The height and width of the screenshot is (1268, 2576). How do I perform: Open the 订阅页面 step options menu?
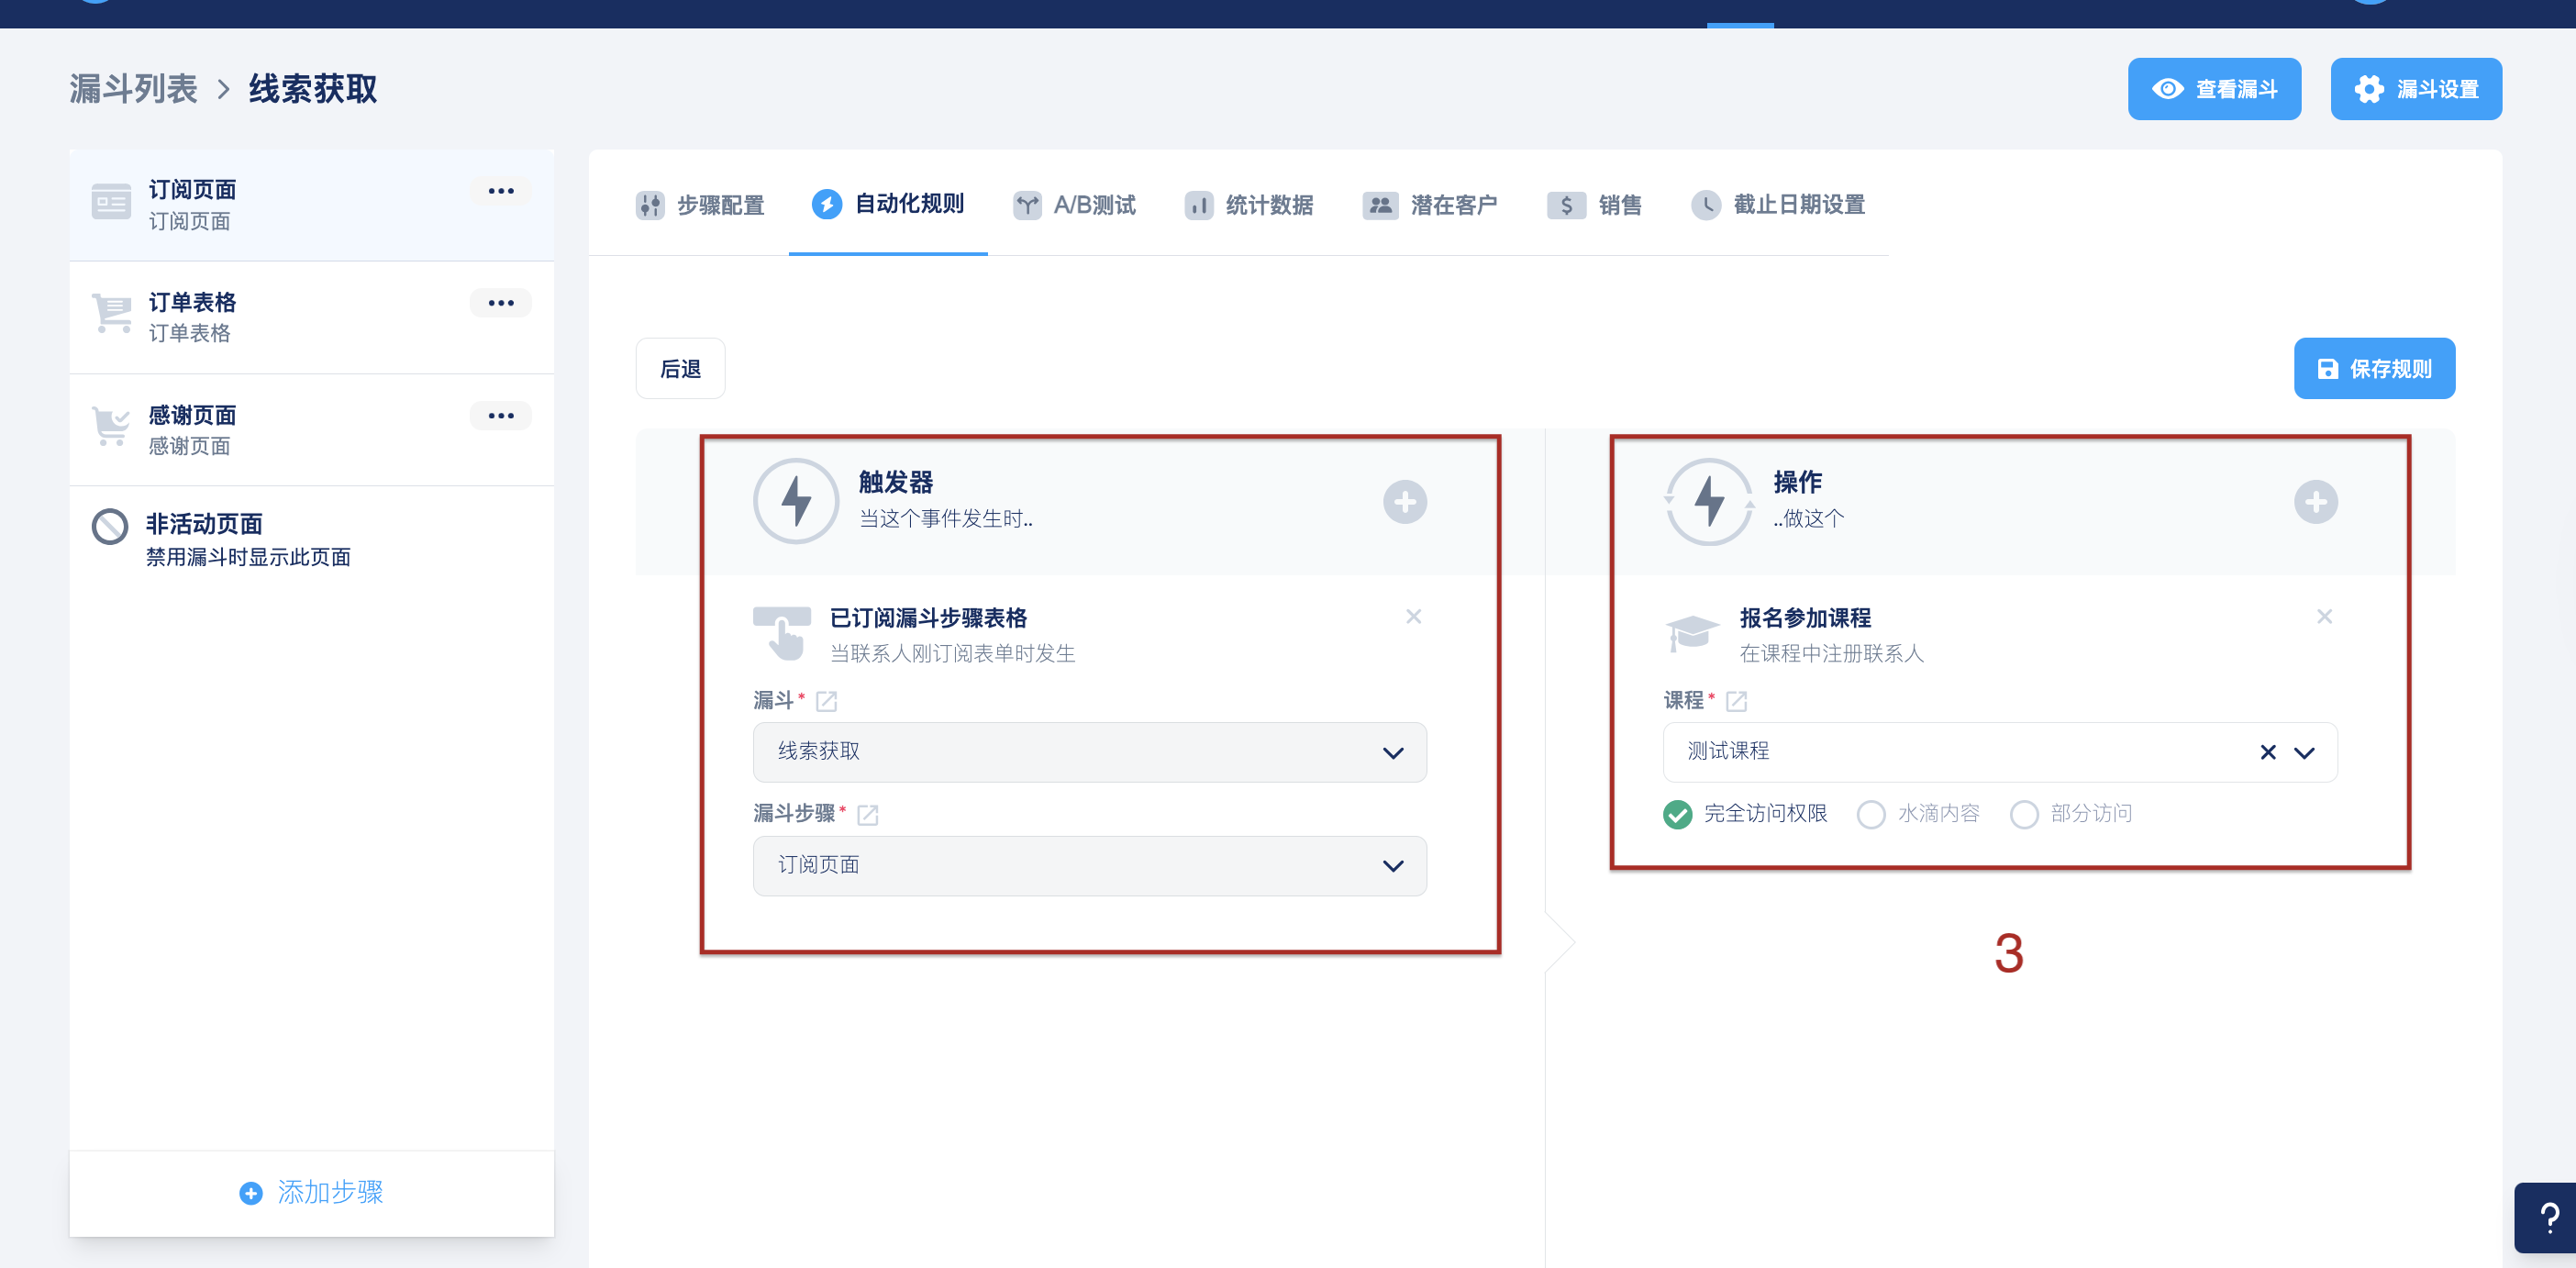click(x=500, y=191)
